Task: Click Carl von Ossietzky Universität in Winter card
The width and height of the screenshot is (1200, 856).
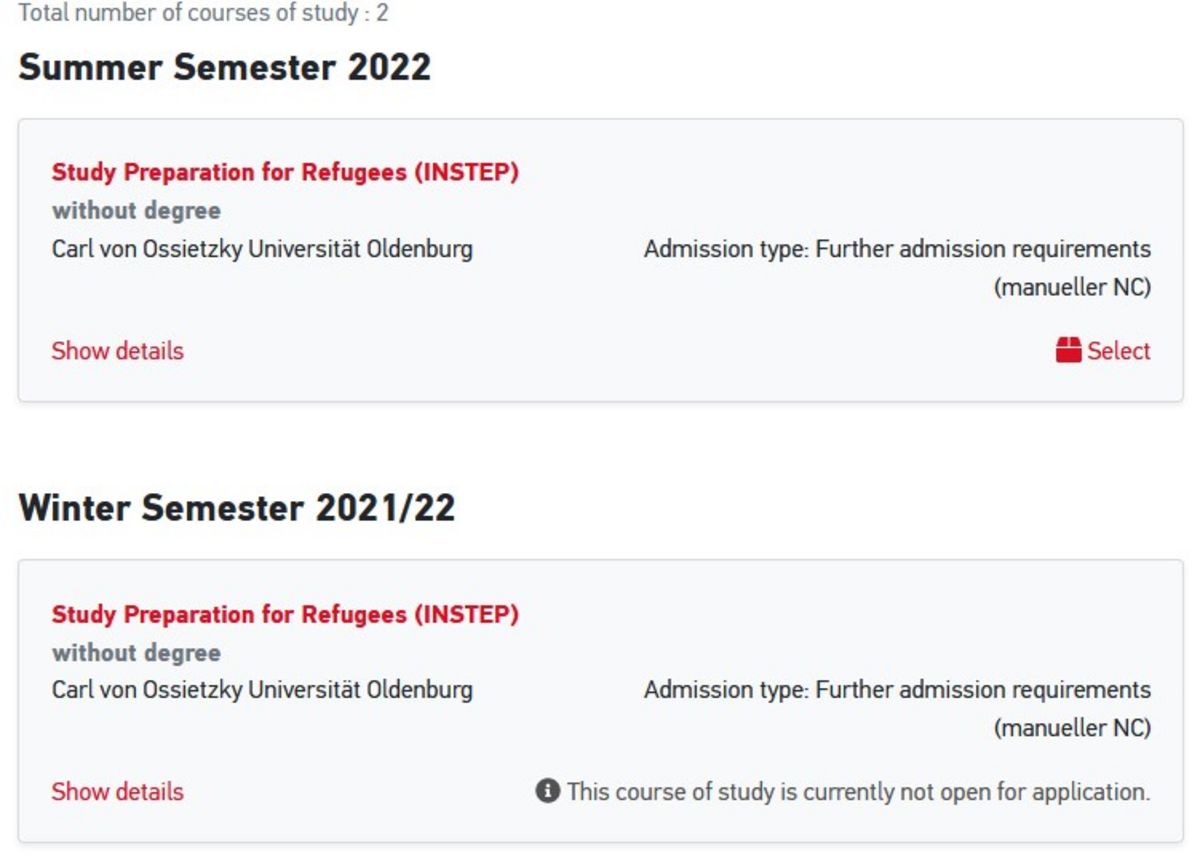Action: pos(262,689)
